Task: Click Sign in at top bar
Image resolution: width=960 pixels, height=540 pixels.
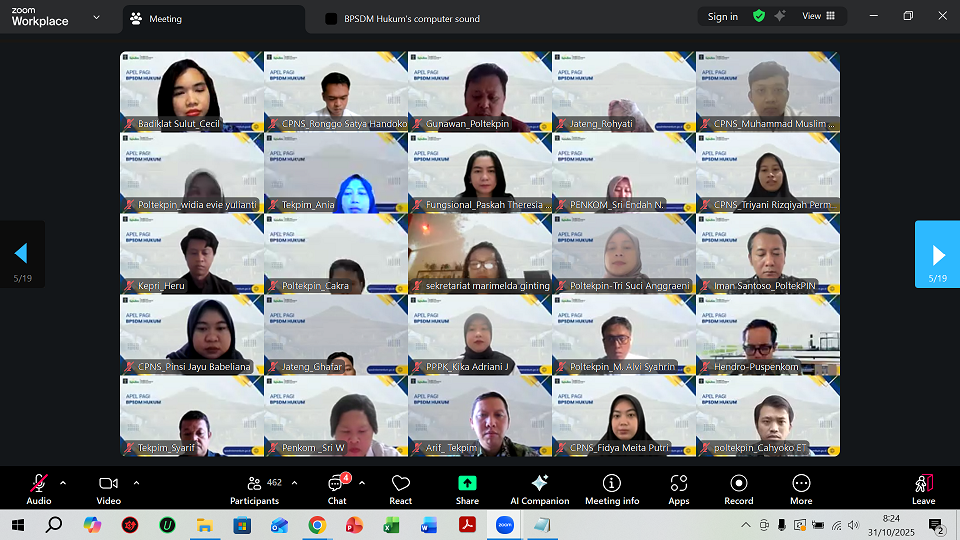Action: [x=723, y=16]
